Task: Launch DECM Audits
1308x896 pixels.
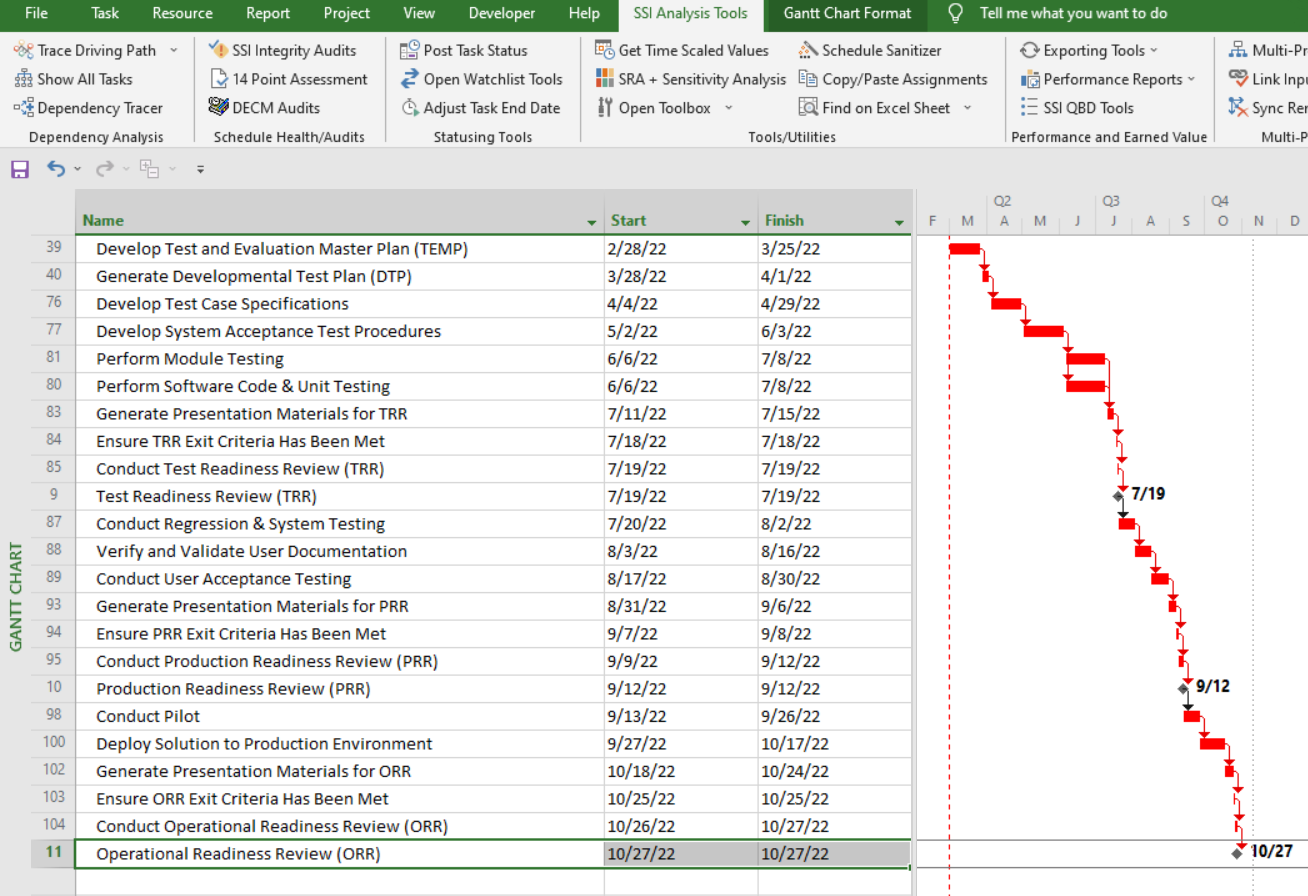Action: [x=264, y=108]
